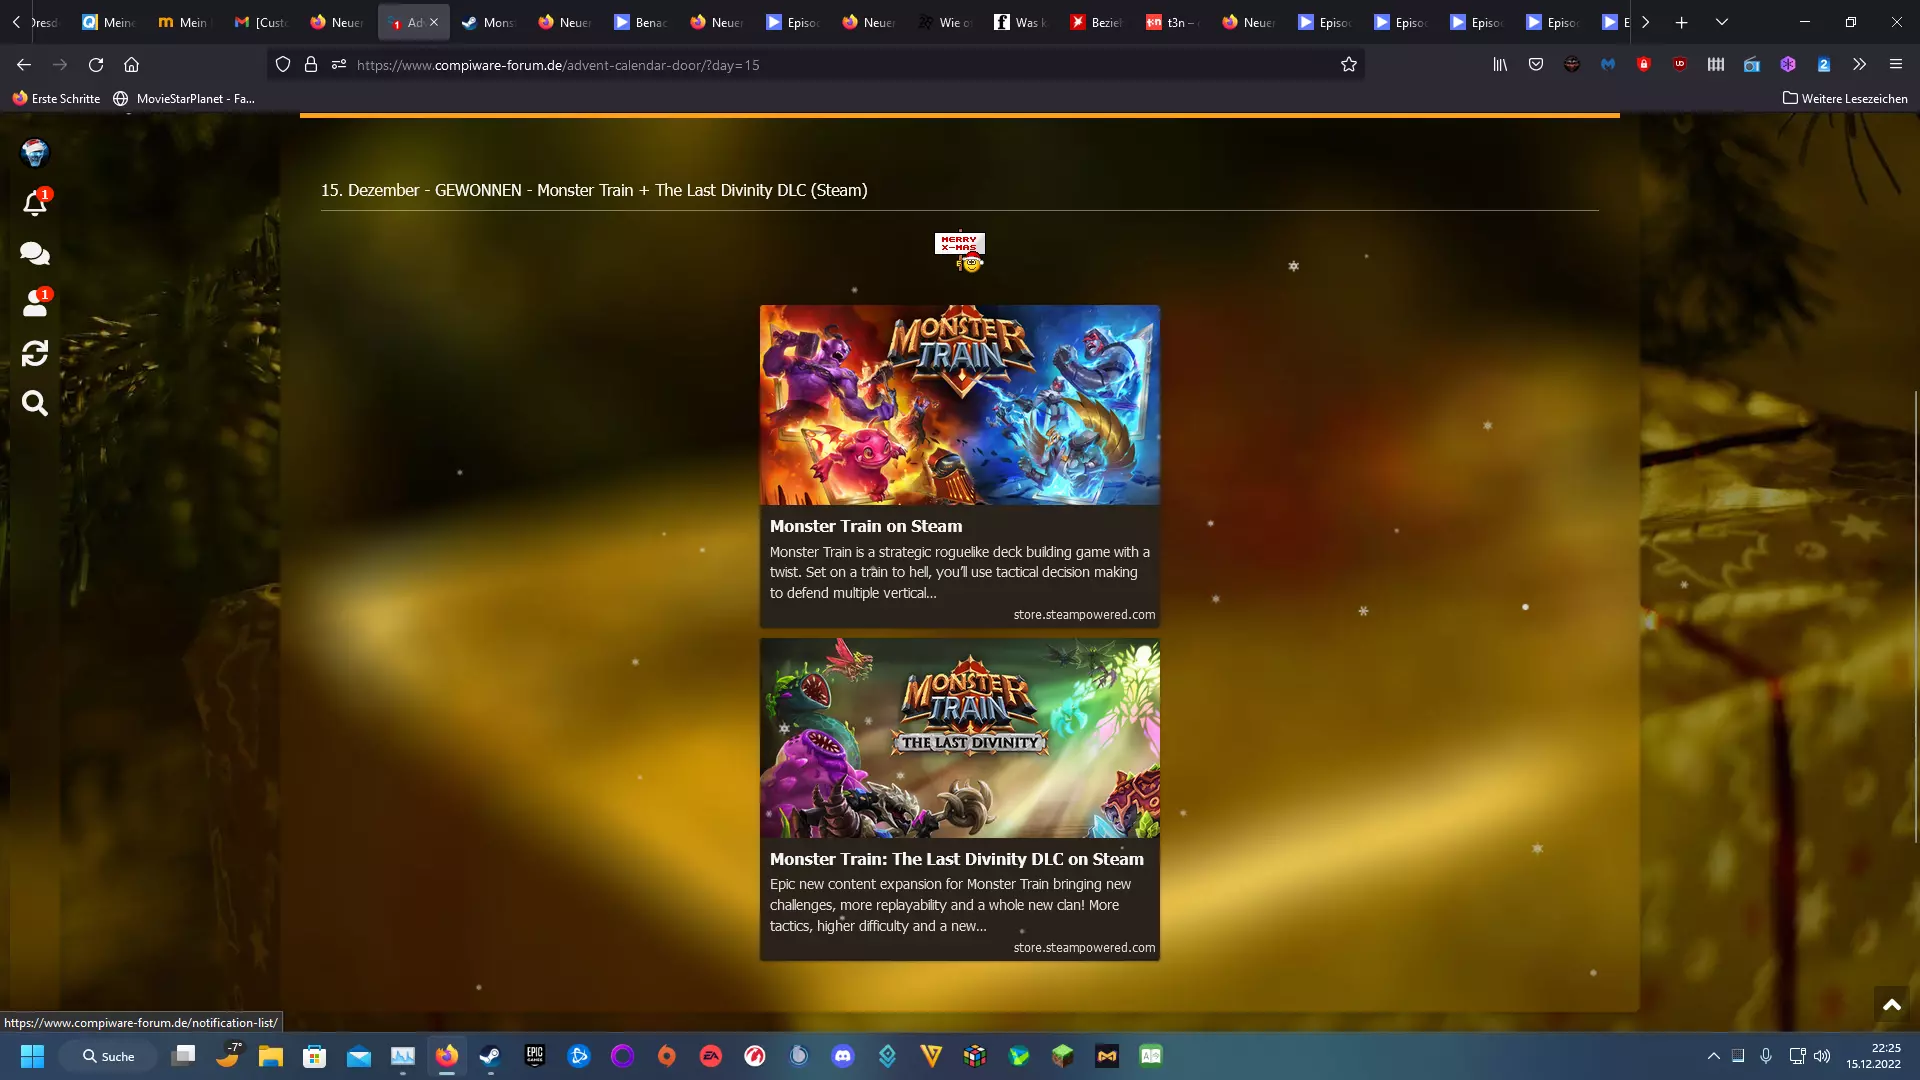Switch to the [Cust Gmail tab

260,22
